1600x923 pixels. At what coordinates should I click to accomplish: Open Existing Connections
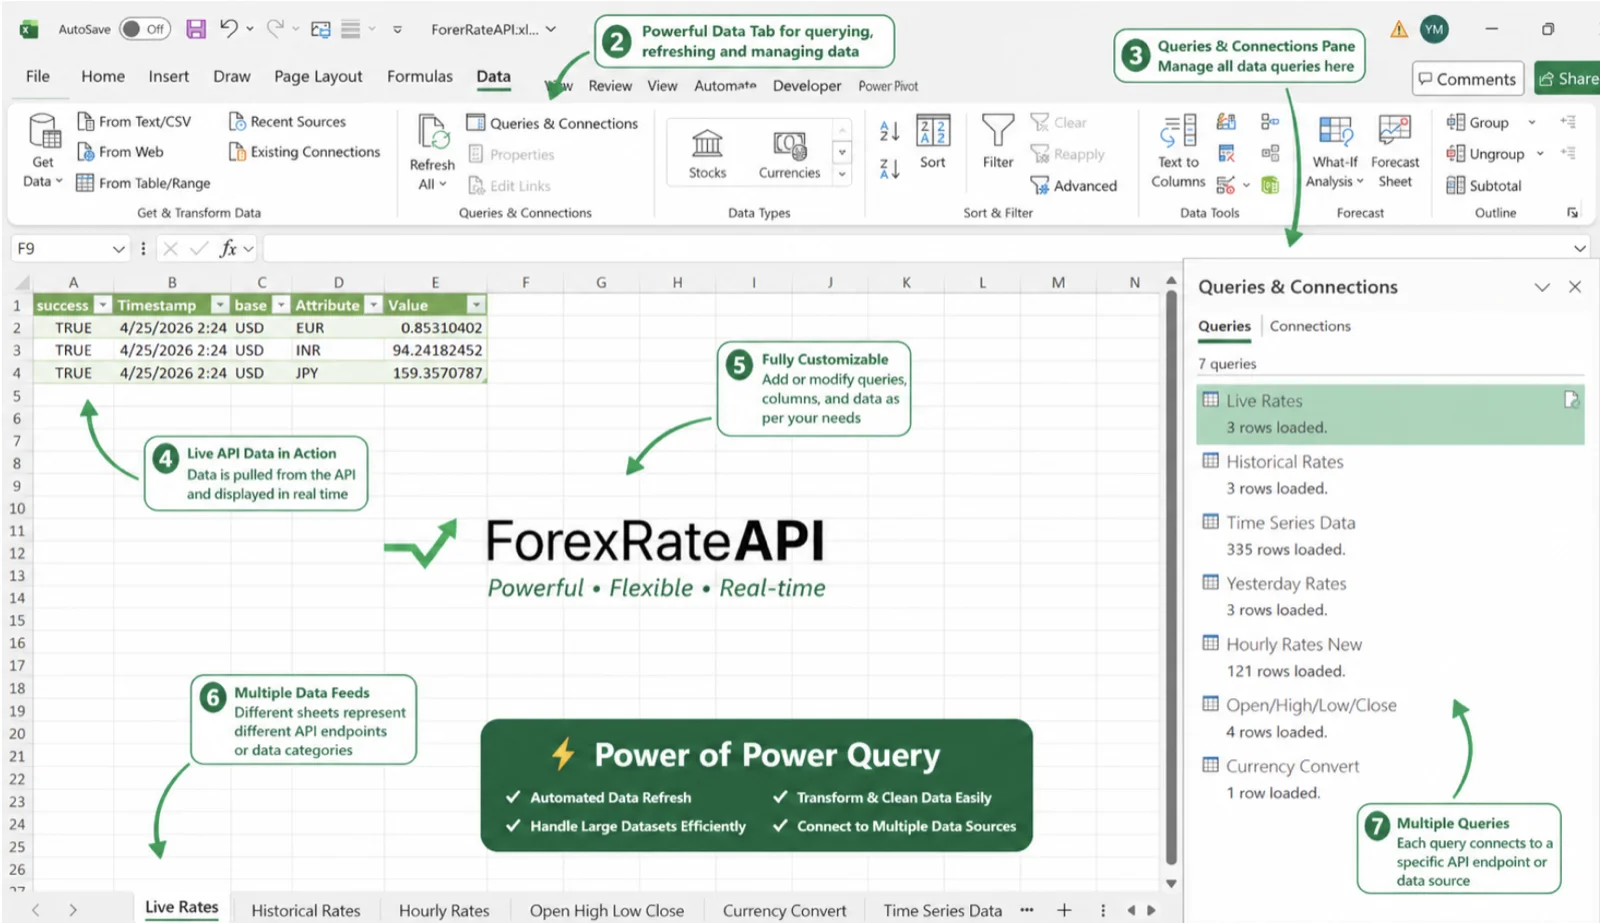[304, 152]
